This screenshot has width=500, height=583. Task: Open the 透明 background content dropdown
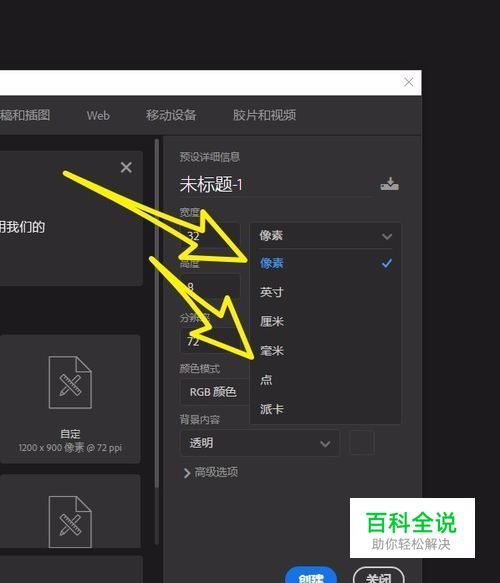(259, 443)
